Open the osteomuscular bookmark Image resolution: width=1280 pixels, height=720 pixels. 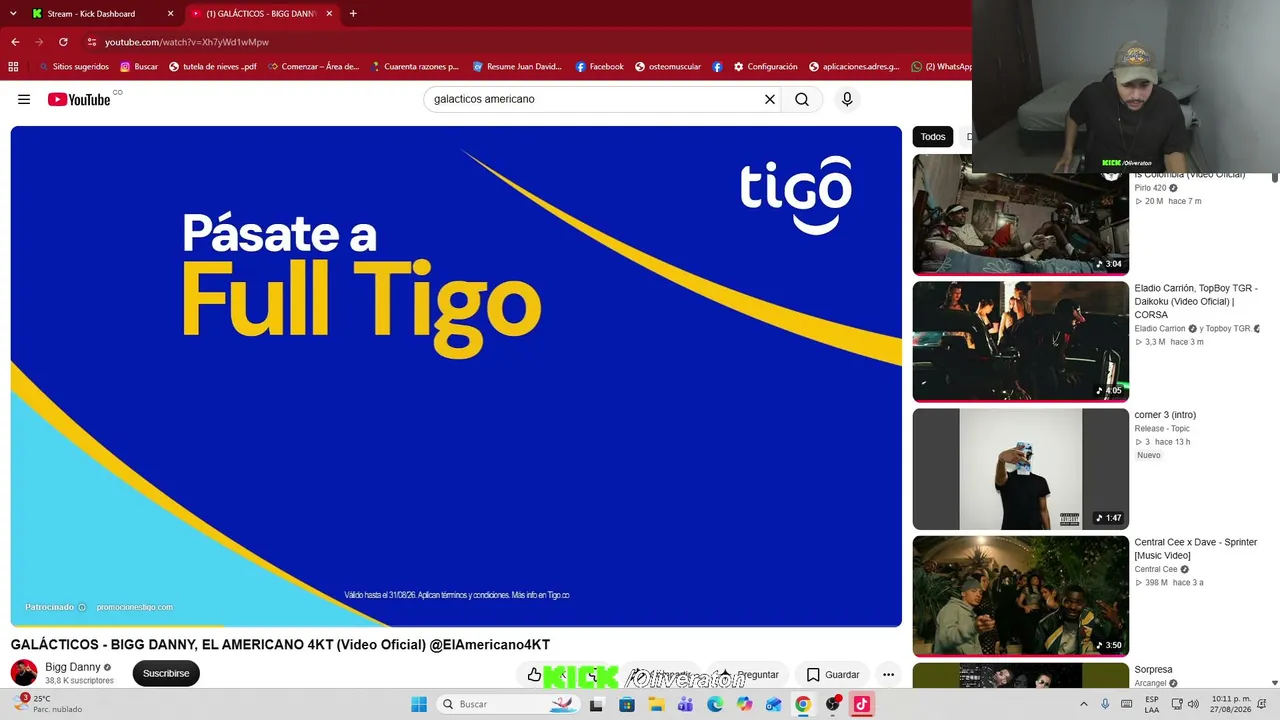click(x=668, y=67)
